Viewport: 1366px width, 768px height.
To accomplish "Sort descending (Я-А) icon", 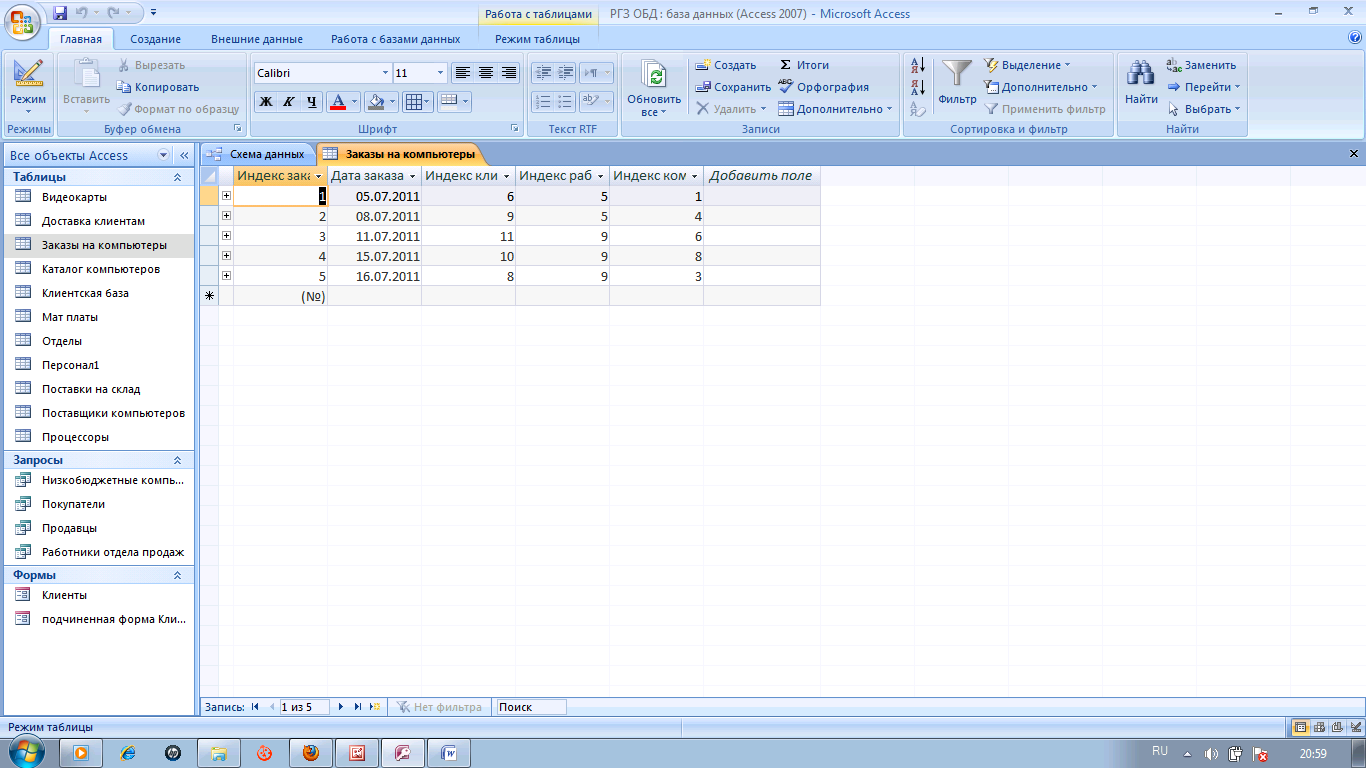I will 918,87.
